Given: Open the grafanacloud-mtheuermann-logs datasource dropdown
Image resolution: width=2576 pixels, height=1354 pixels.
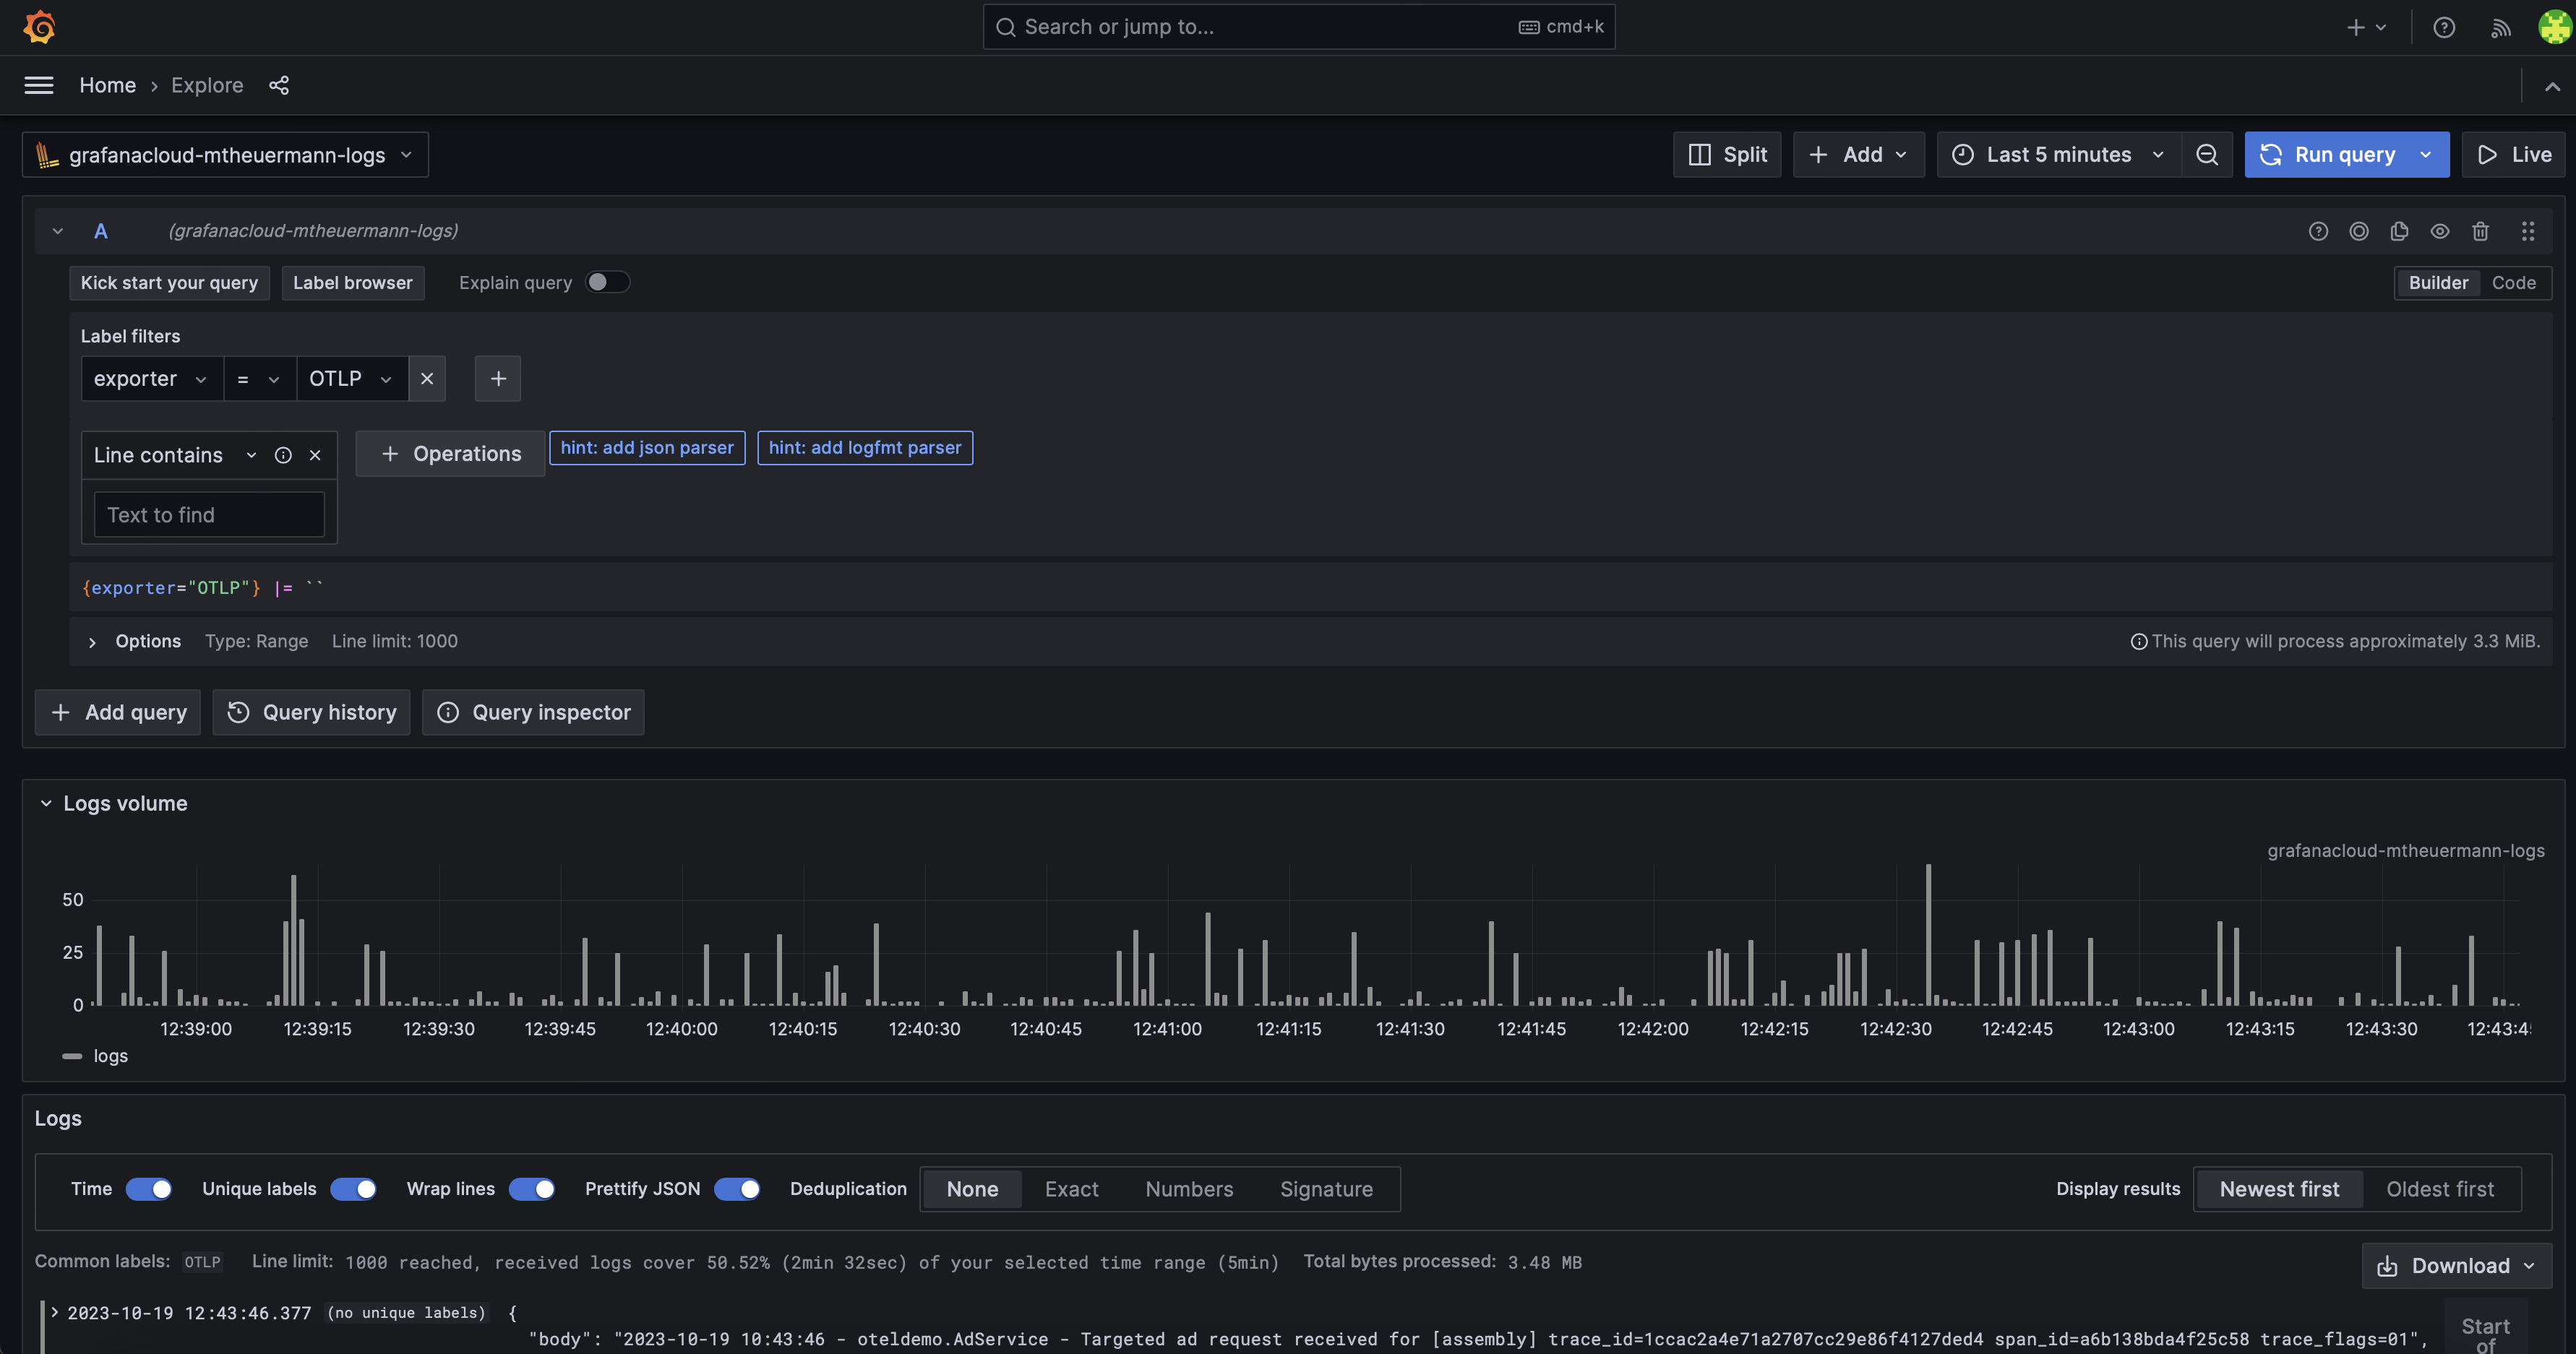Looking at the screenshot, I should click(225, 155).
